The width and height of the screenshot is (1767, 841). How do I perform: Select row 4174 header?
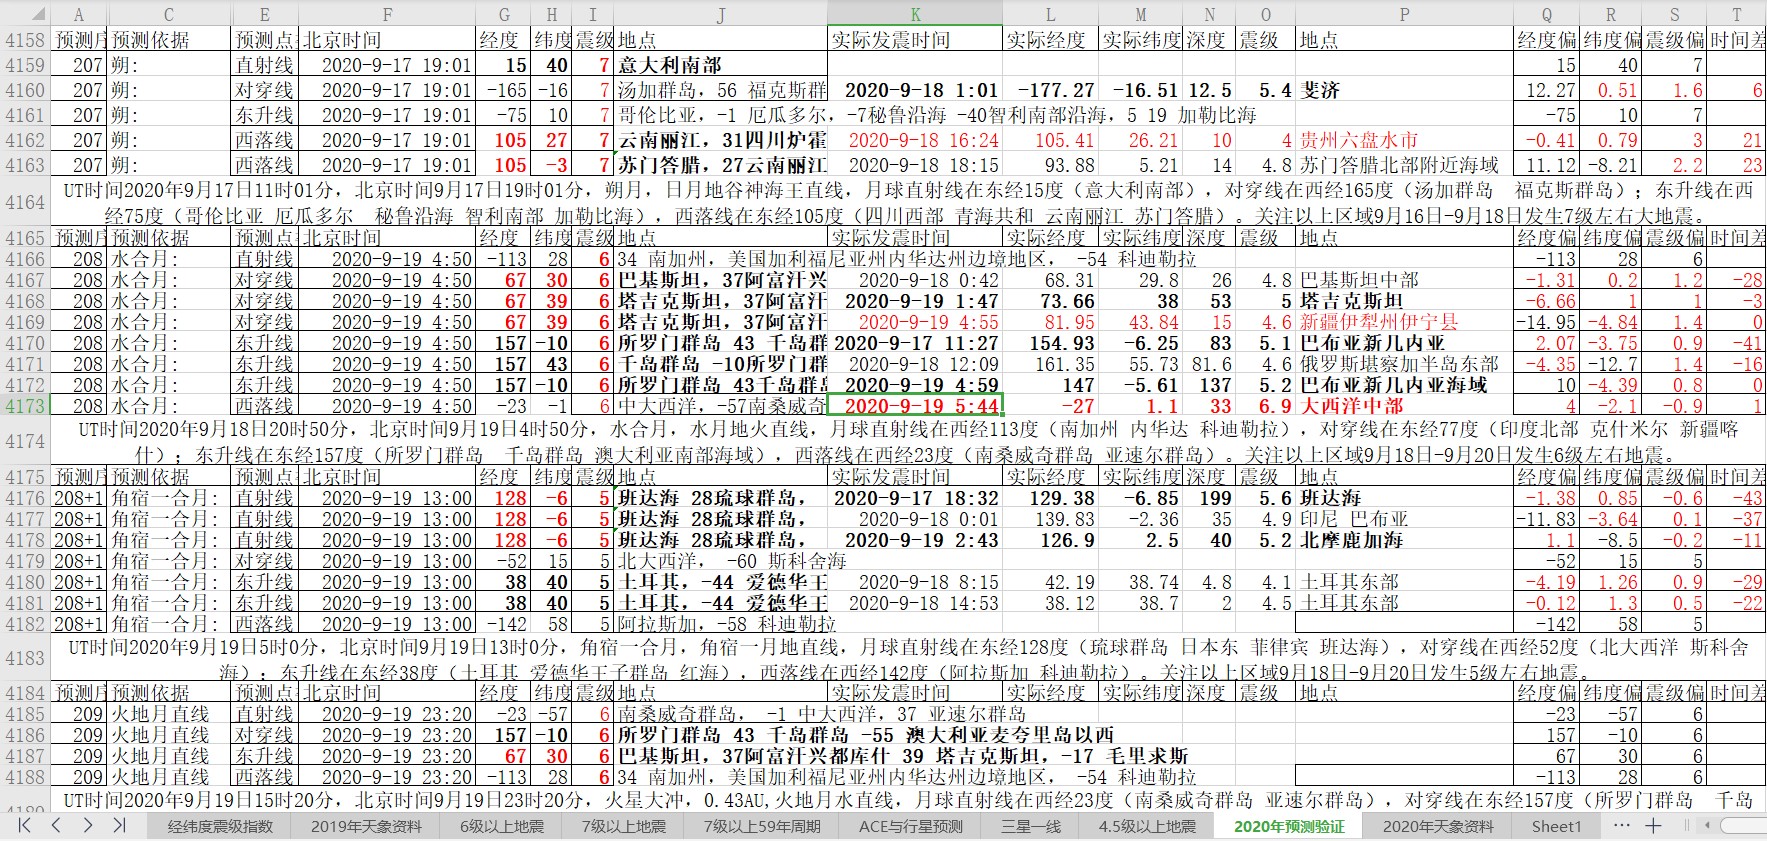[x=24, y=441]
